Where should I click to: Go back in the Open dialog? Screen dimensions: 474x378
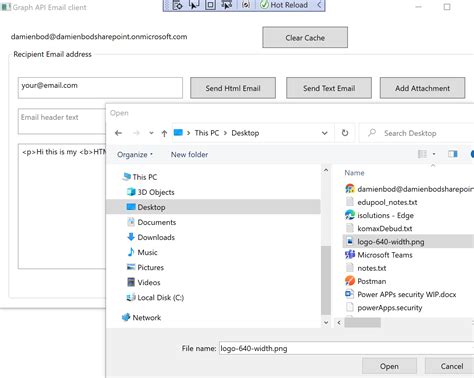pos(118,133)
